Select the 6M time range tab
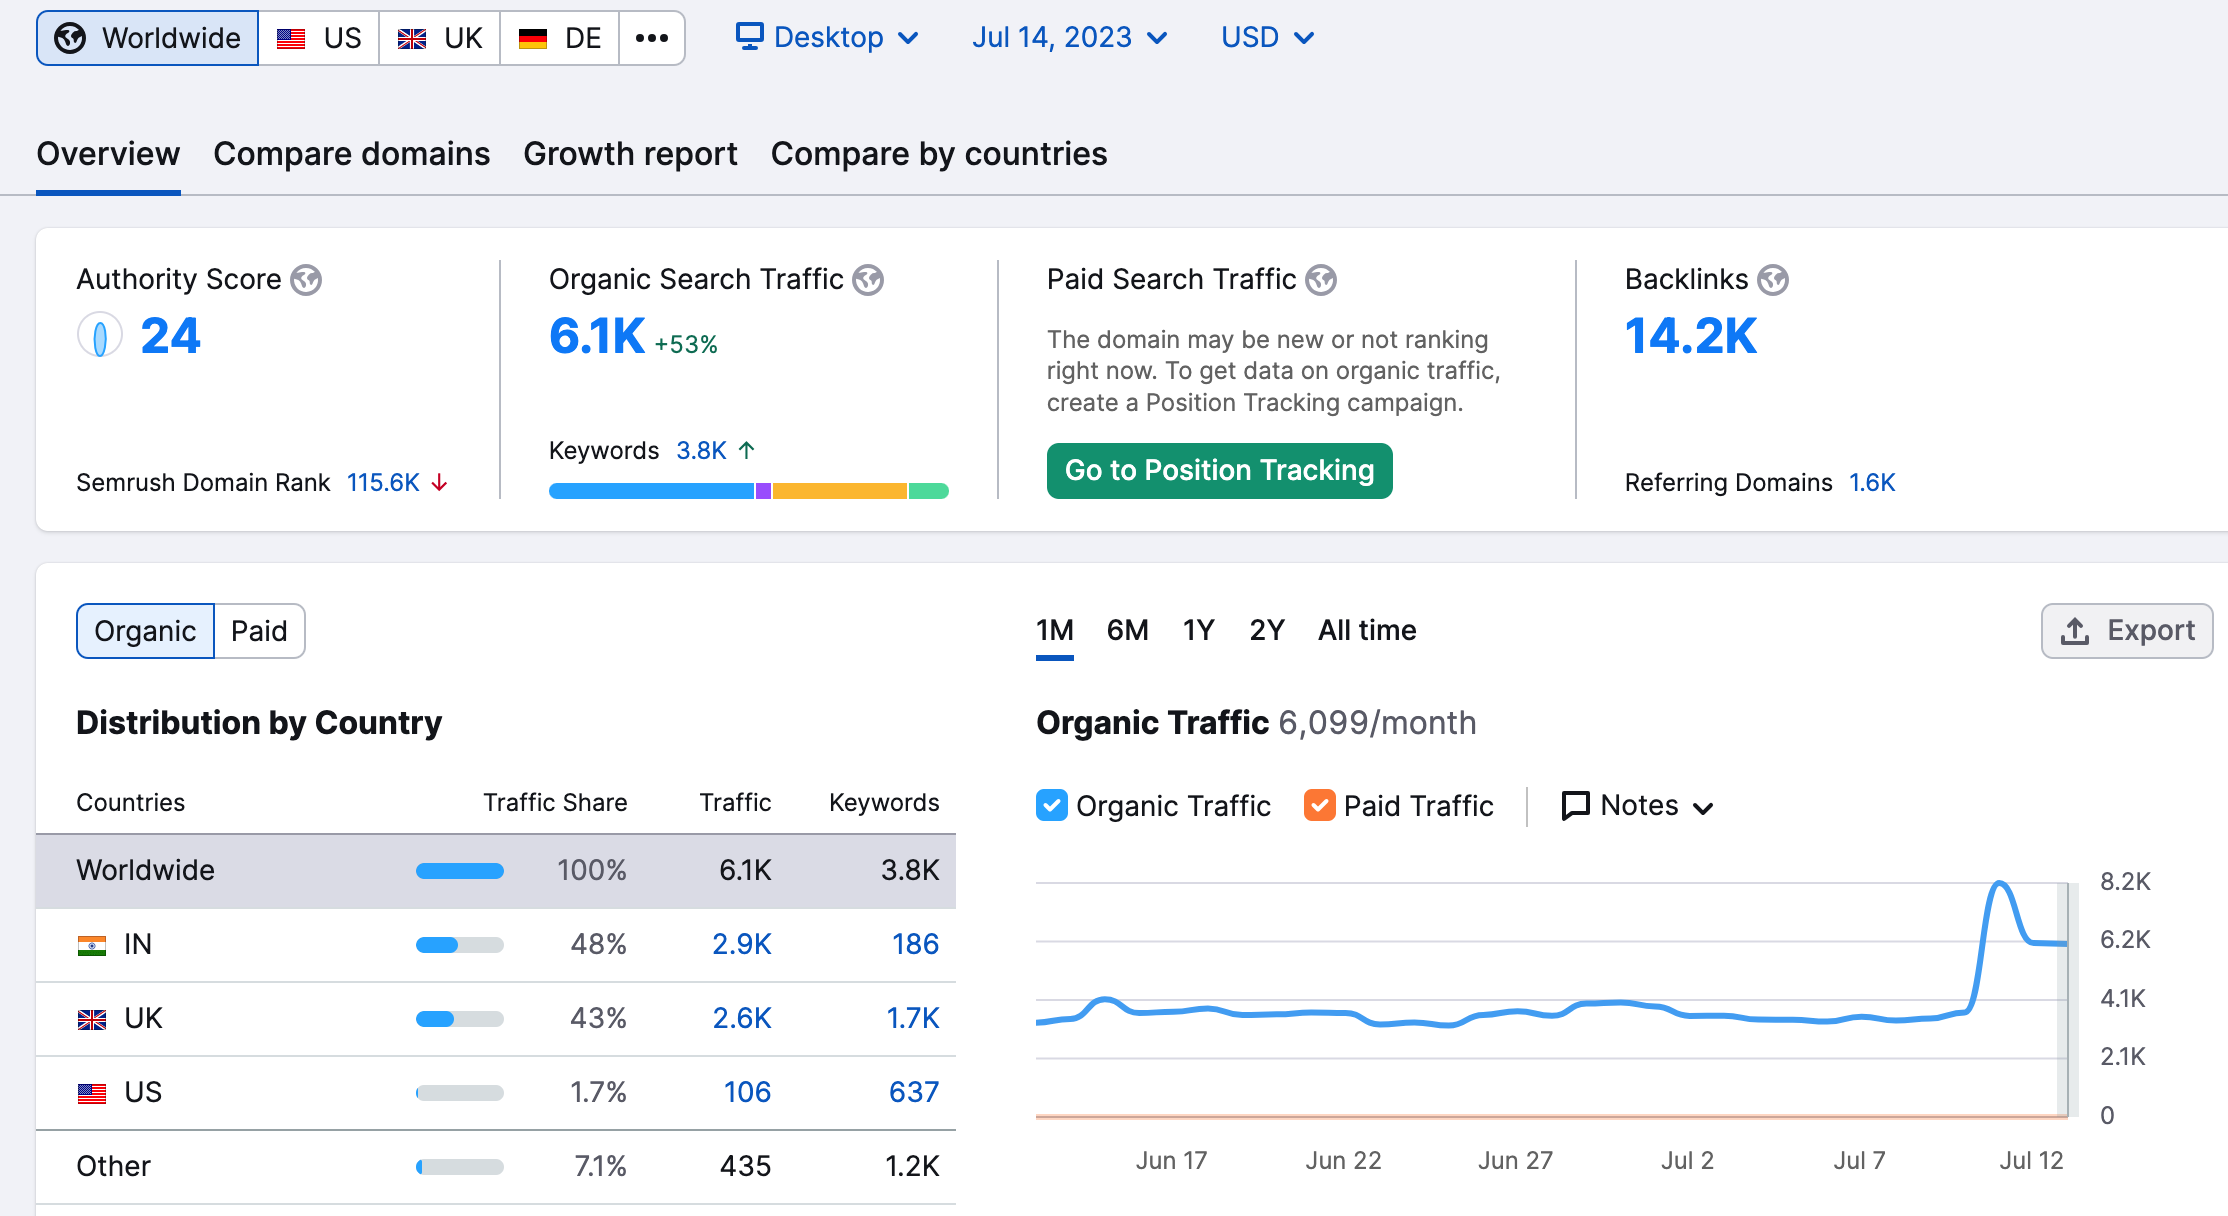This screenshot has width=2228, height=1216. coord(1127,630)
